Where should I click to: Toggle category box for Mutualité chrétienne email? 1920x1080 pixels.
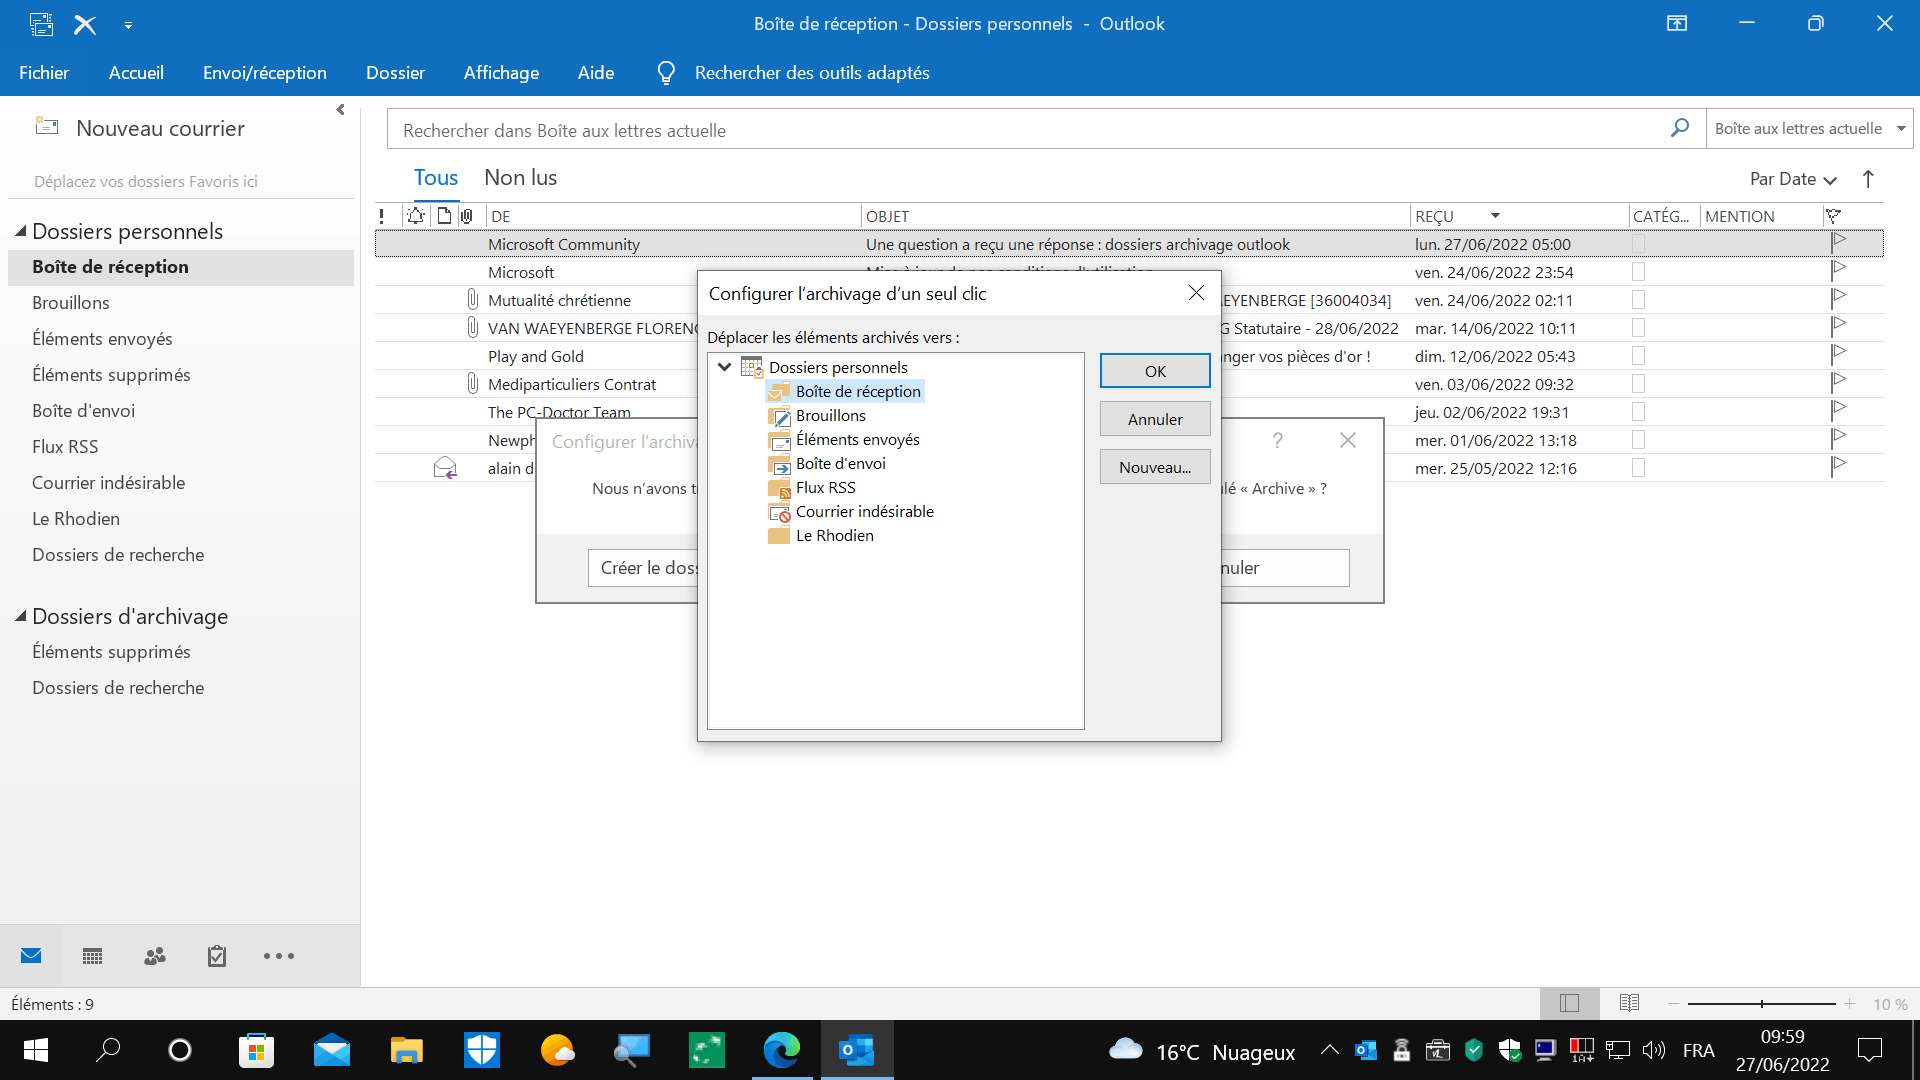[x=1638, y=300]
